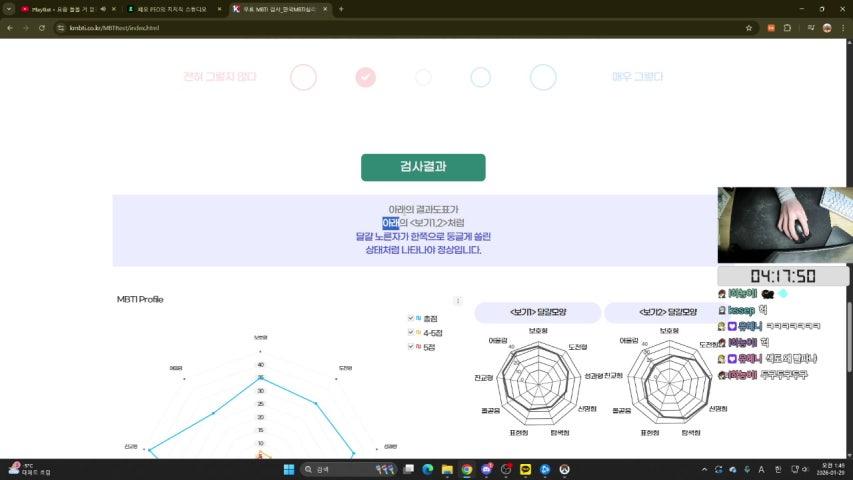
Task: Open the MBTI Profile chart options menu
Action: pos(458,300)
